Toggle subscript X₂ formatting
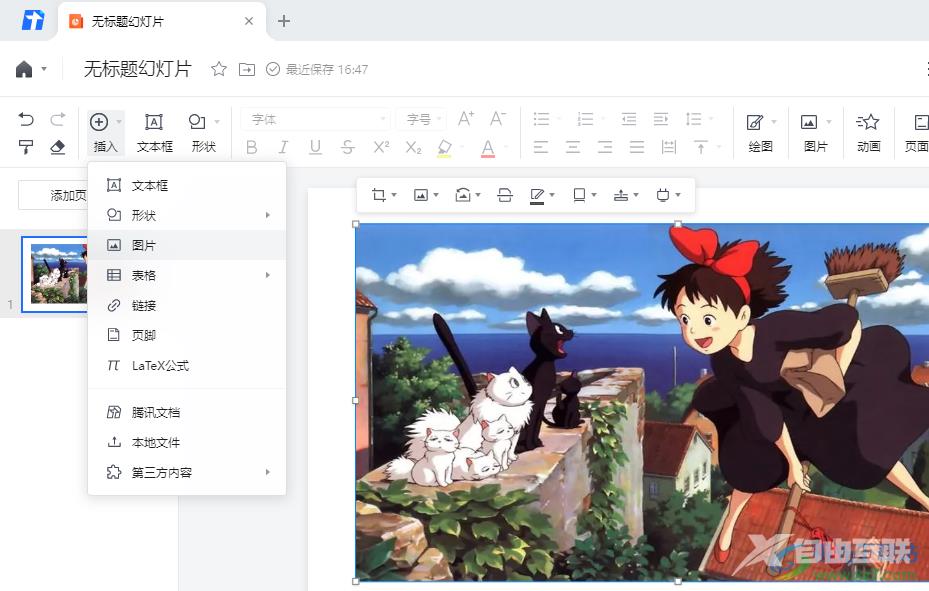 coord(414,147)
